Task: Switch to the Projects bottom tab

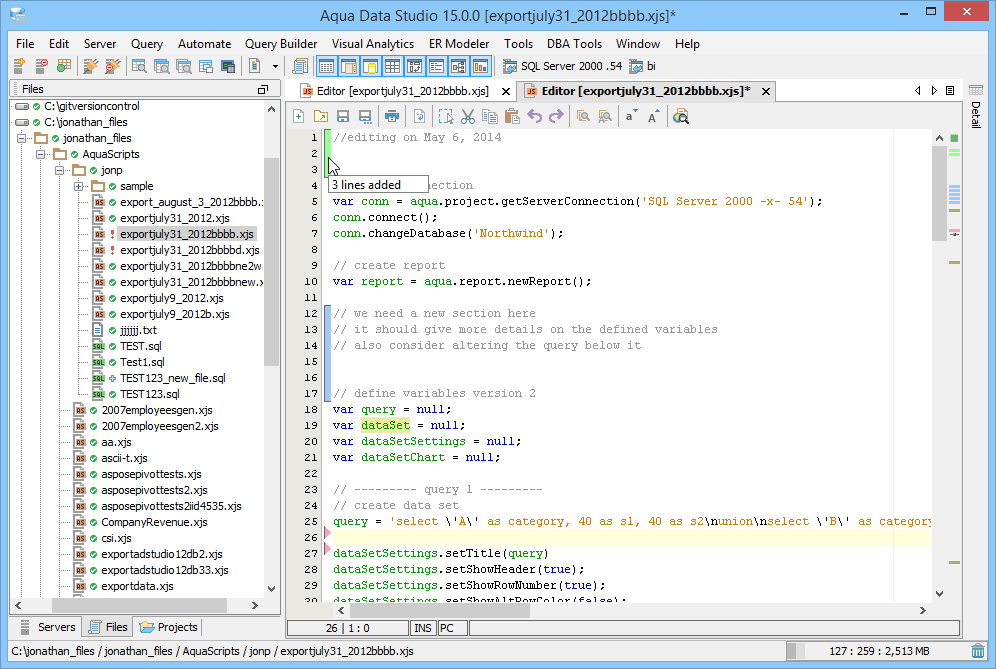Action: tap(169, 627)
